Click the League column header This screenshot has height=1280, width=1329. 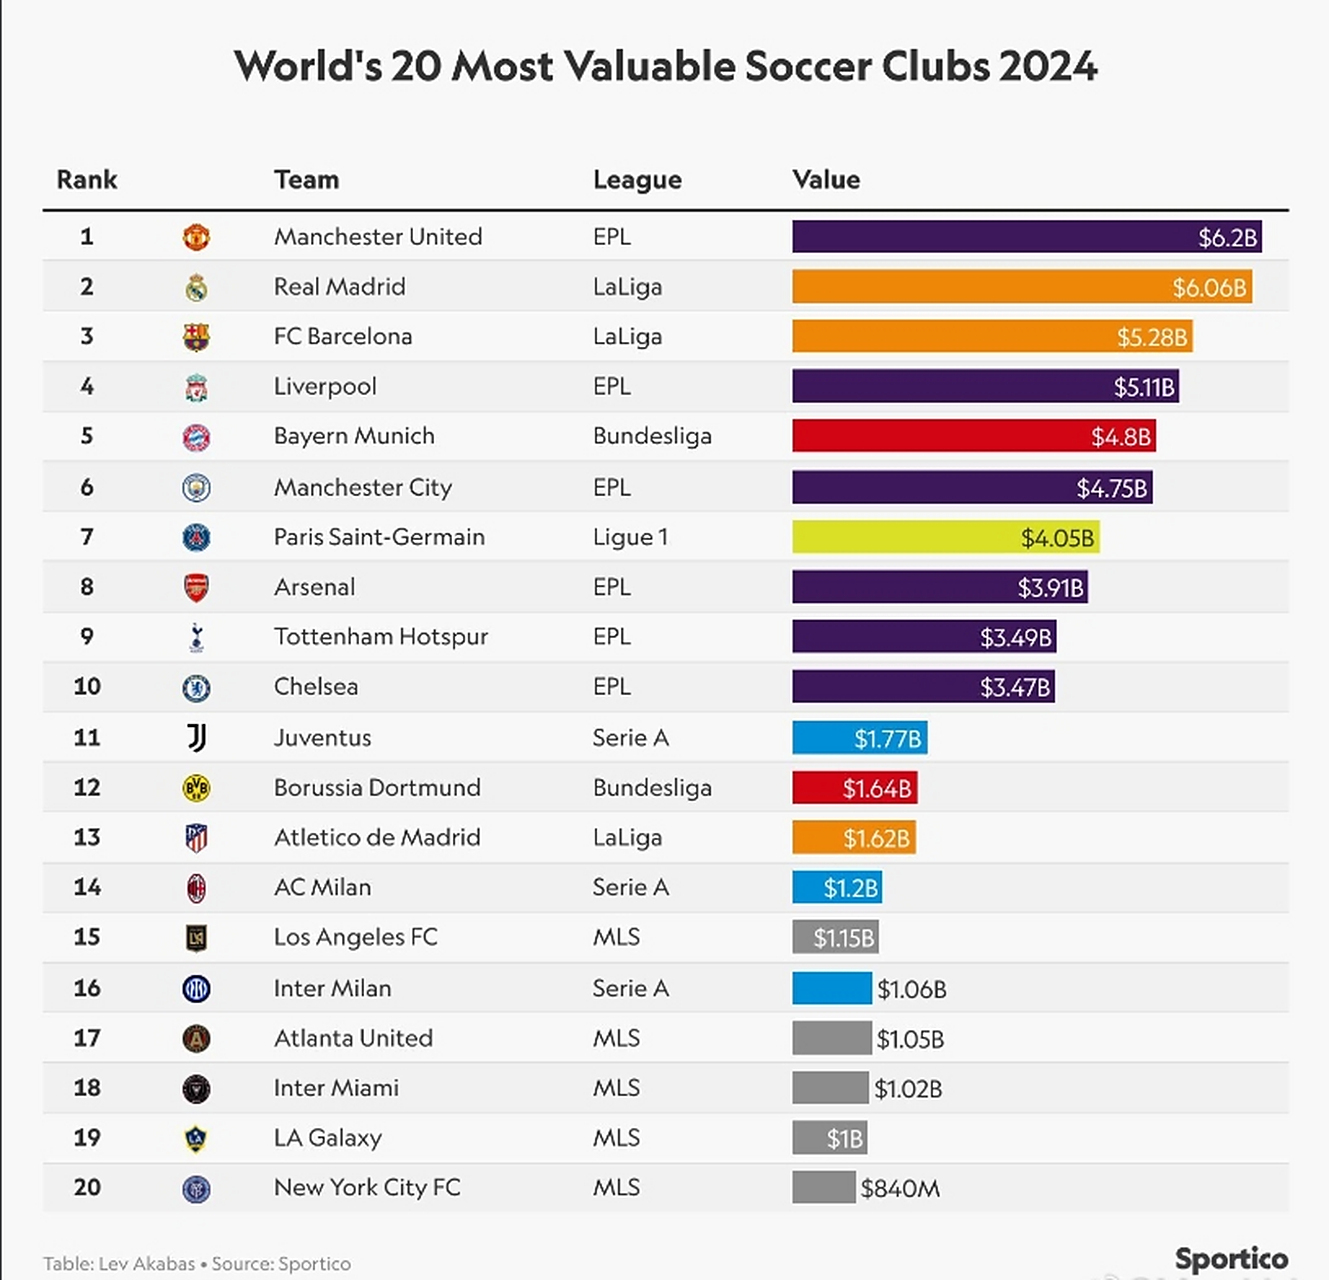point(637,180)
